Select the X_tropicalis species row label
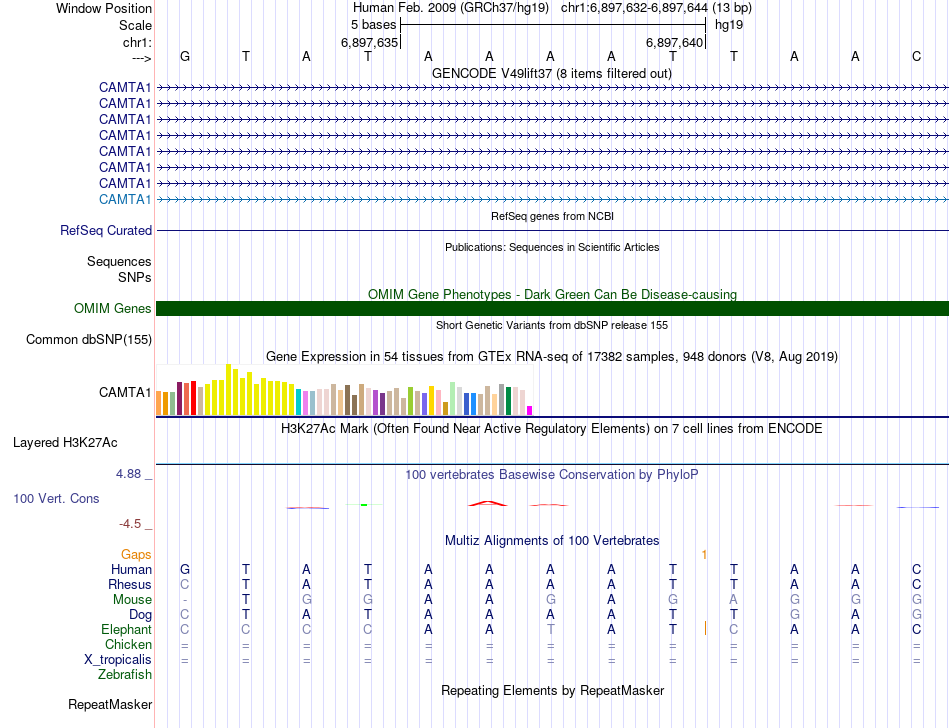Screen dimensions: 950x728 (x=118, y=660)
